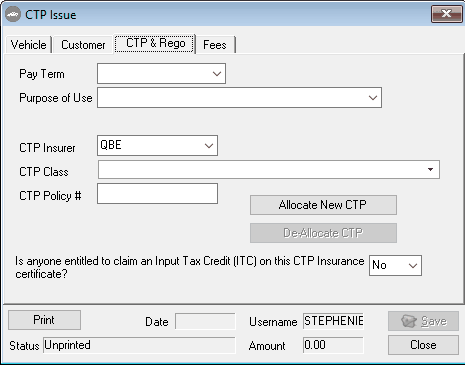Click the Save button with disk icon
Screen dimensions: 465x366
423,321
